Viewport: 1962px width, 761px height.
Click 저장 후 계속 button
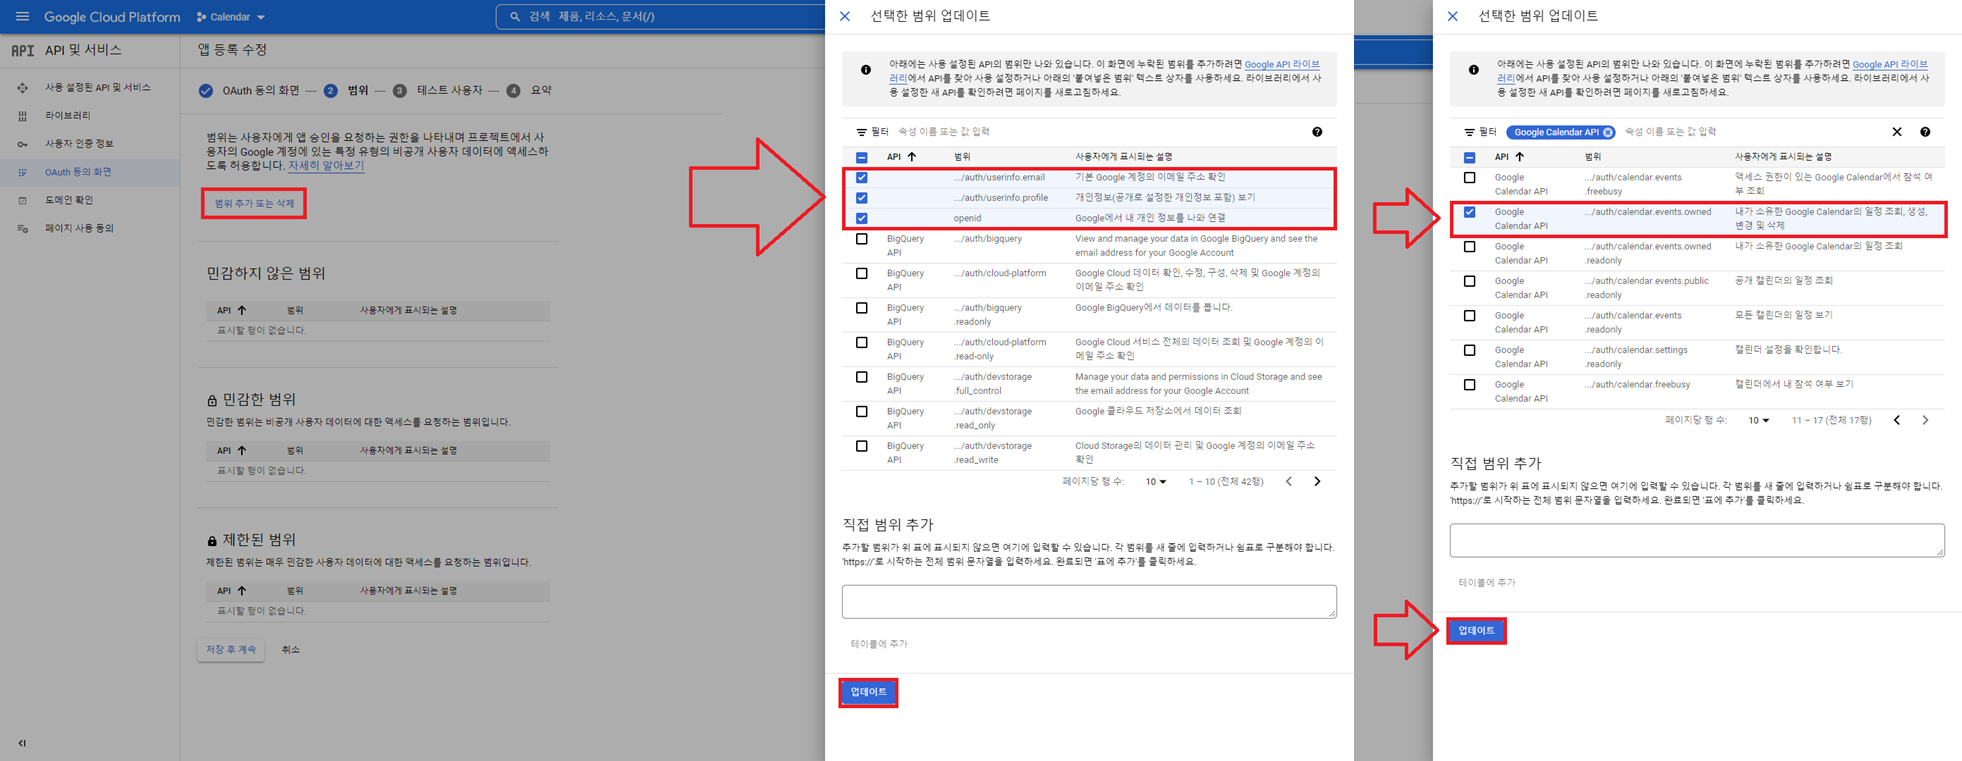pos(231,650)
